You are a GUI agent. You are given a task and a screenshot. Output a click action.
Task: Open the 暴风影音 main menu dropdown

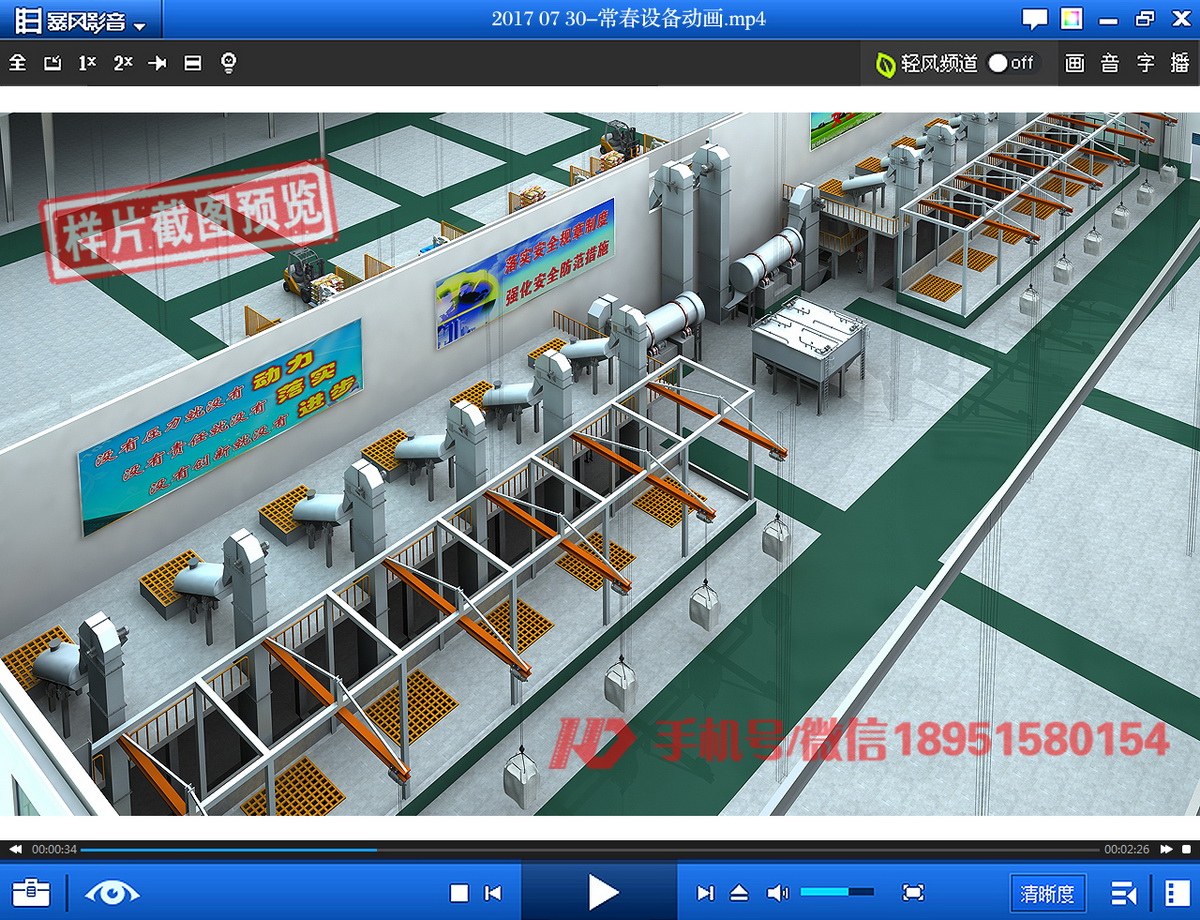(x=81, y=21)
